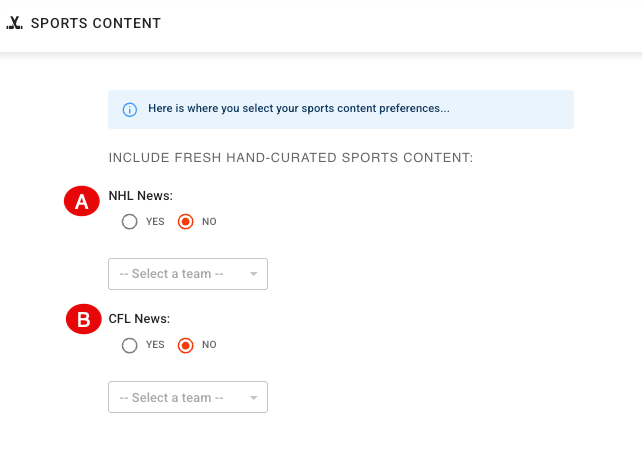Screen dimensions: 642x474
Task: Select NO for NHL News
Action: [x=185, y=221]
